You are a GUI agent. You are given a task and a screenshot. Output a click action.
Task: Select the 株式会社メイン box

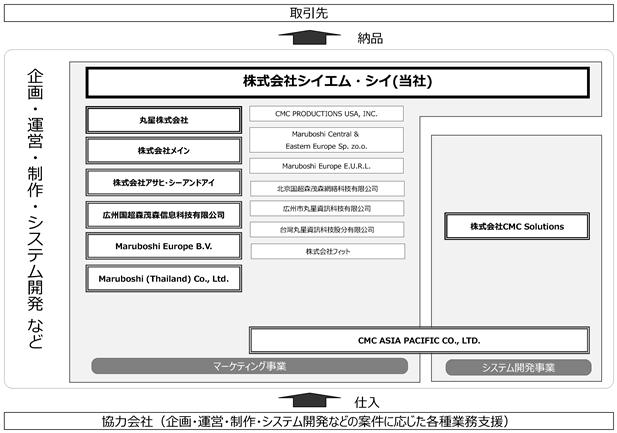[x=164, y=150]
